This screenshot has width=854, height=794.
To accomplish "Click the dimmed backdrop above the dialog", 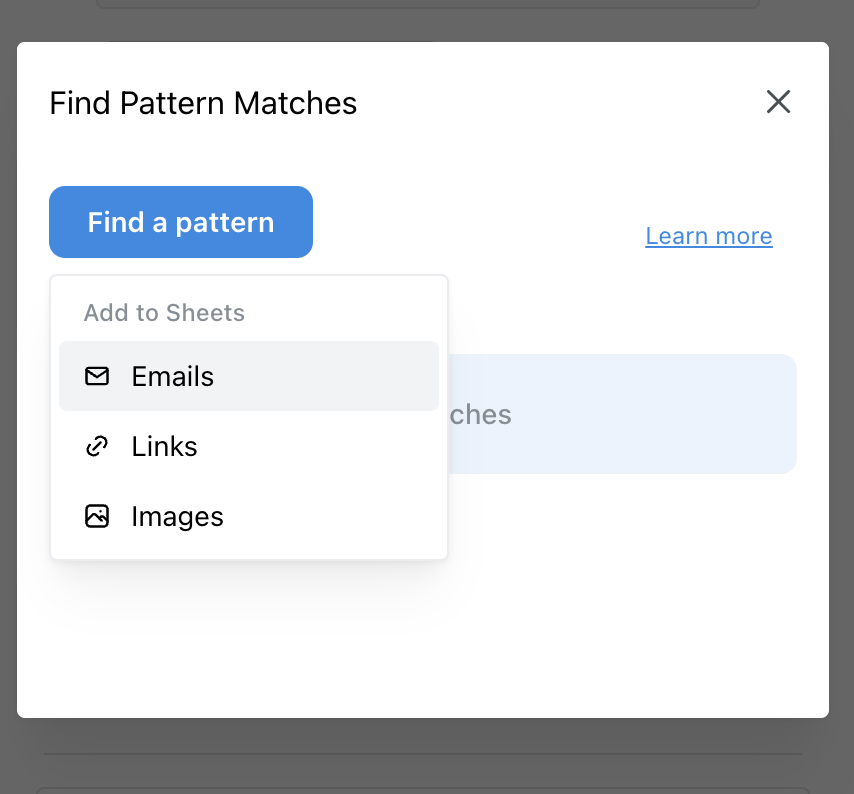I will tap(427, 20).
